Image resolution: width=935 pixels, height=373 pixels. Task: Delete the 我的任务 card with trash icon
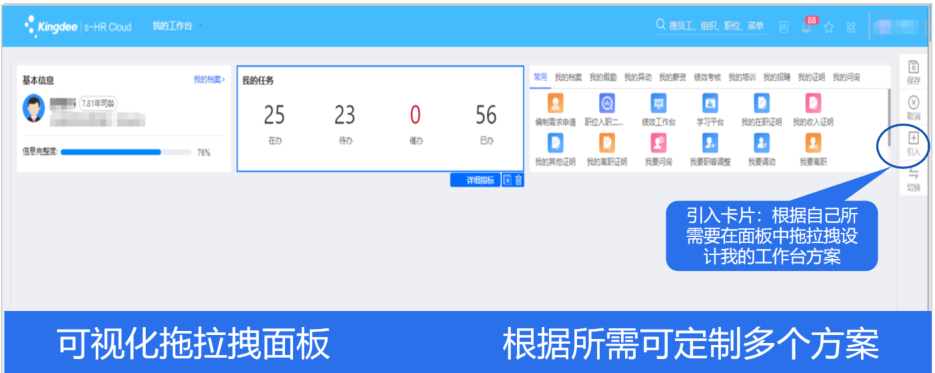pyautogui.click(x=518, y=180)
